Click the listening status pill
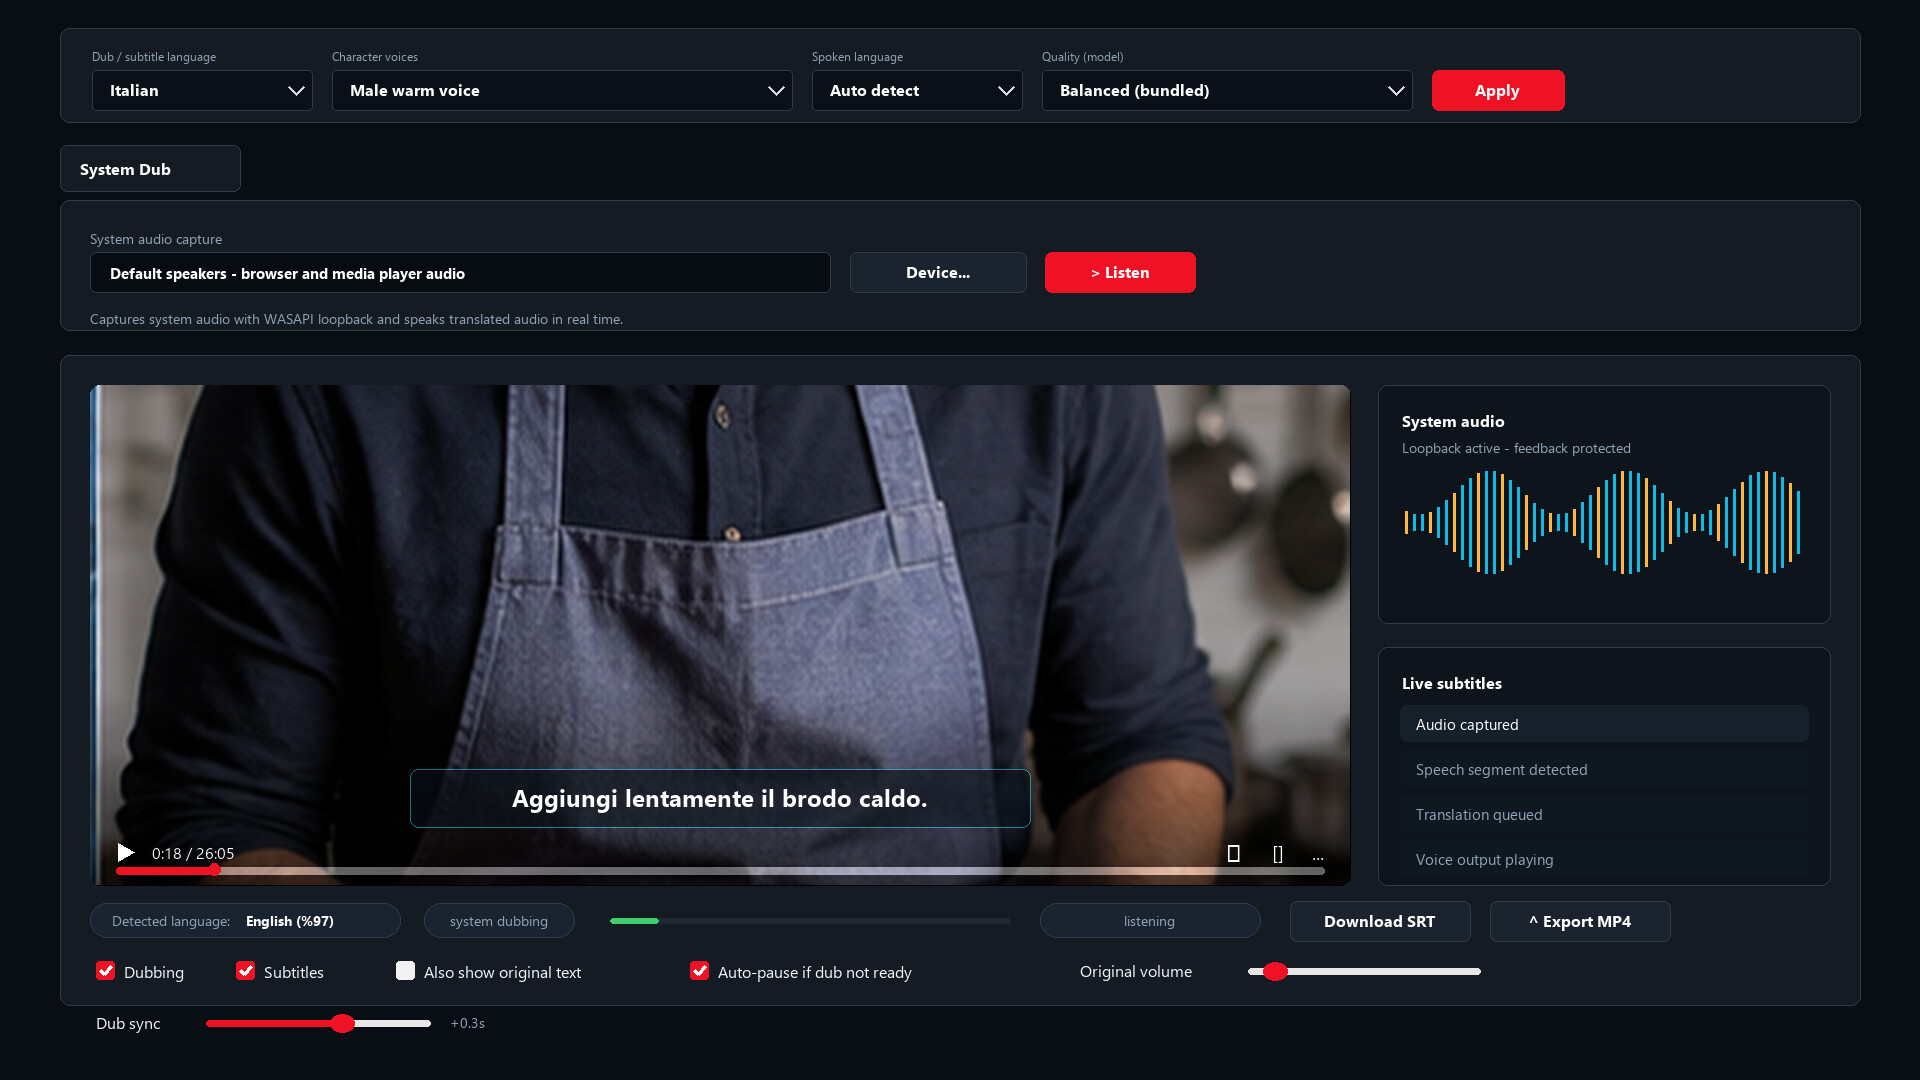Screen dimensions: 1920x1080 [x=1150, y=921]
